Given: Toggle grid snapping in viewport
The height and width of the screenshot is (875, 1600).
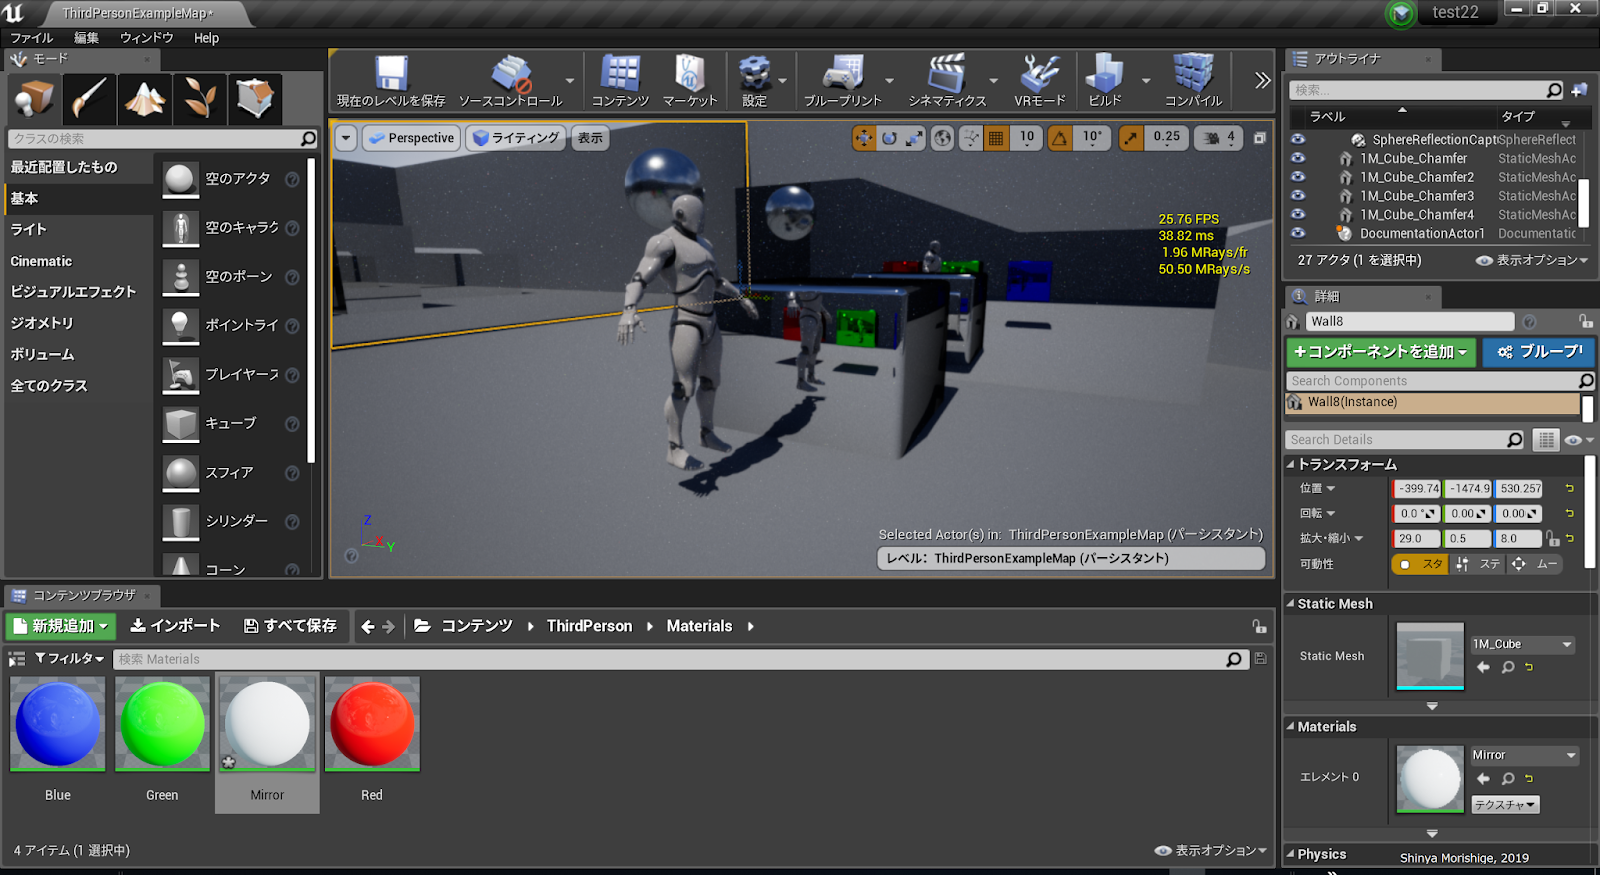Looking at the screenshot, I should 996,138.
